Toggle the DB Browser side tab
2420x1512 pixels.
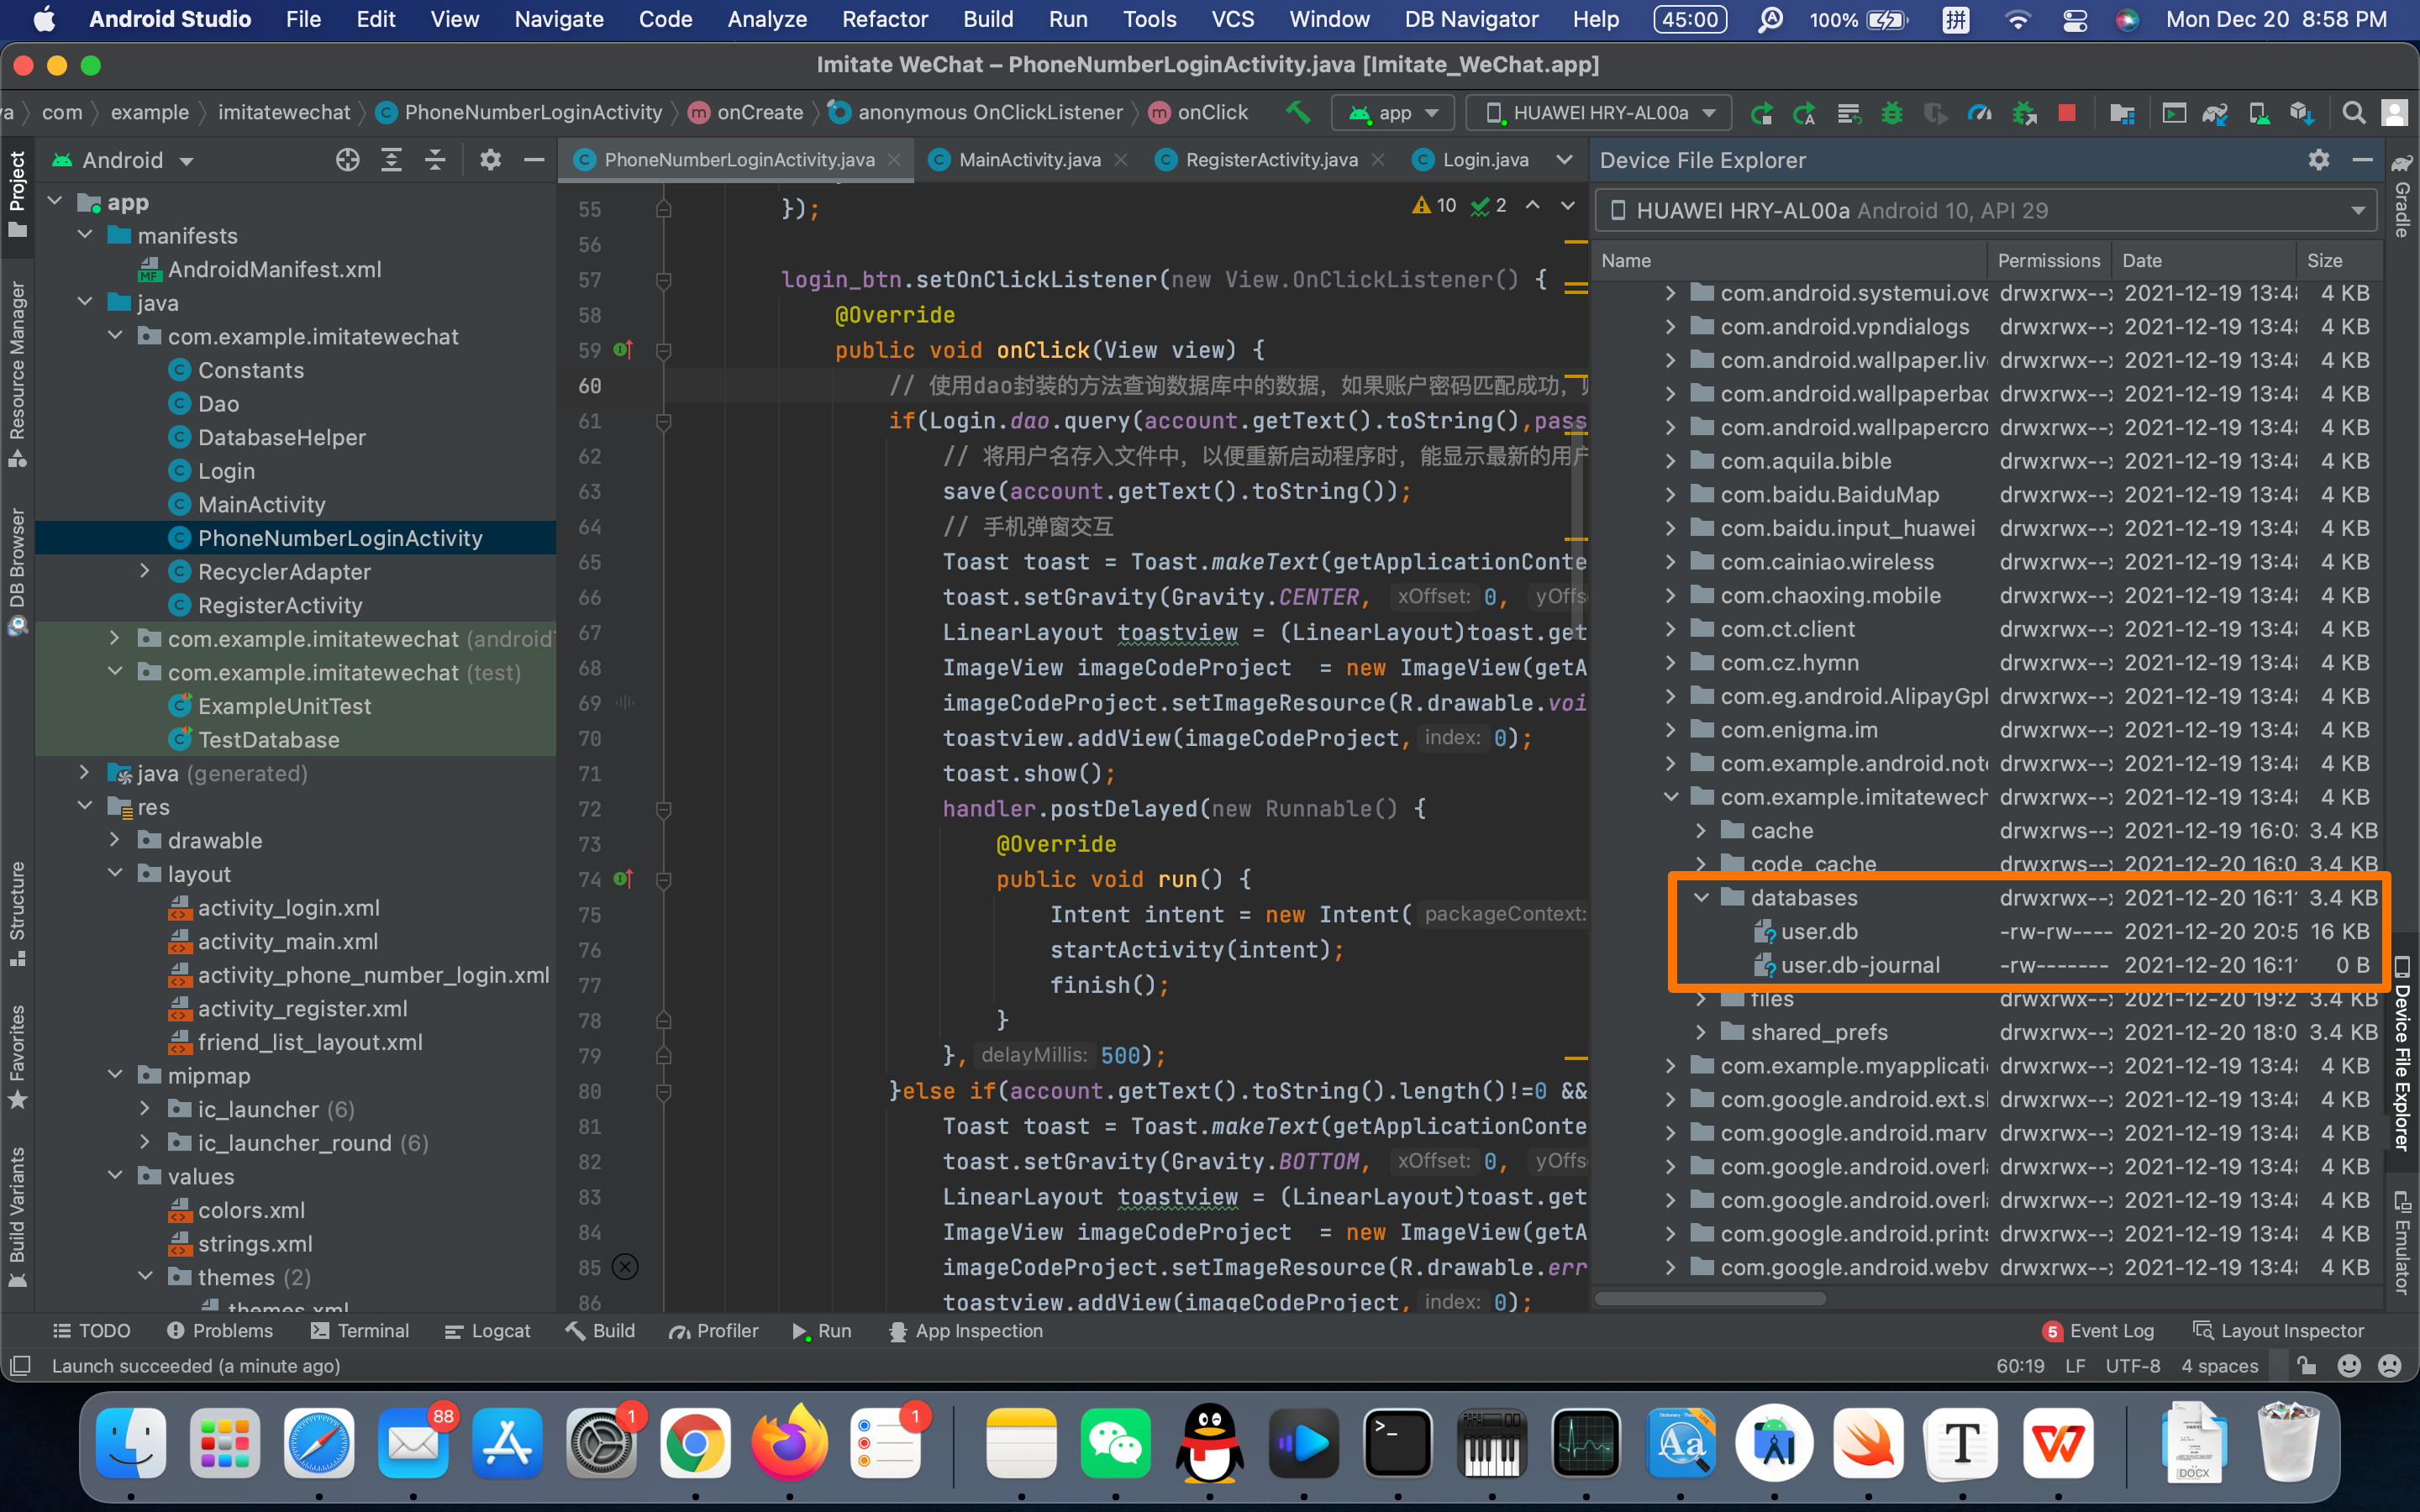point(17,571)
